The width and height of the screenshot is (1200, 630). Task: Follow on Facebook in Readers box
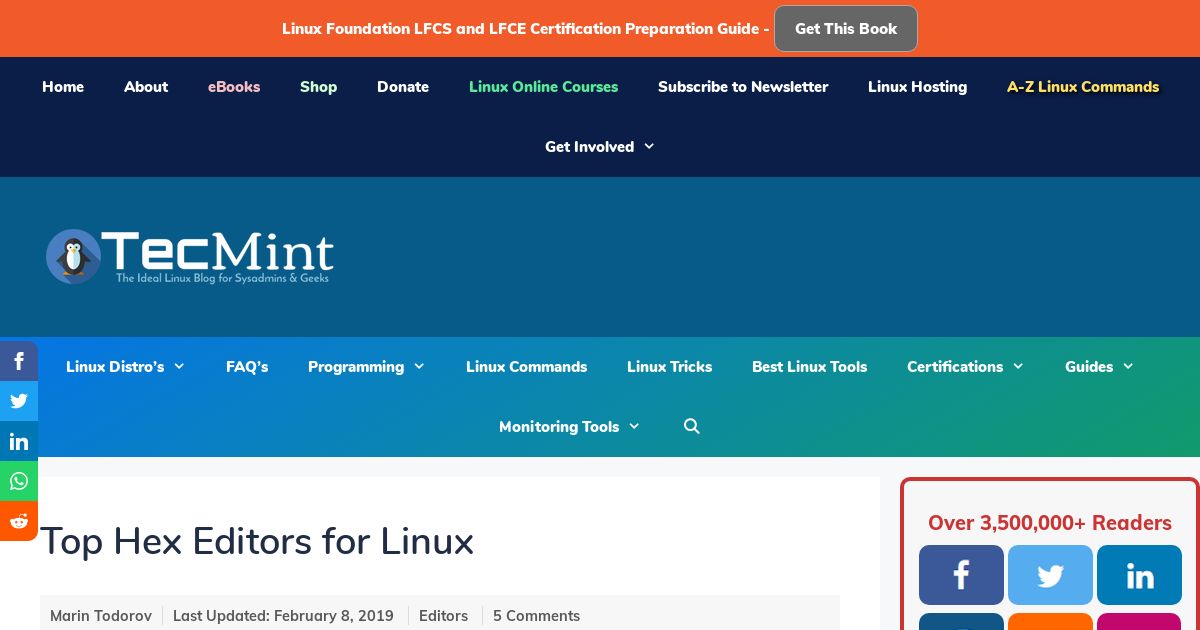(961, 575)
